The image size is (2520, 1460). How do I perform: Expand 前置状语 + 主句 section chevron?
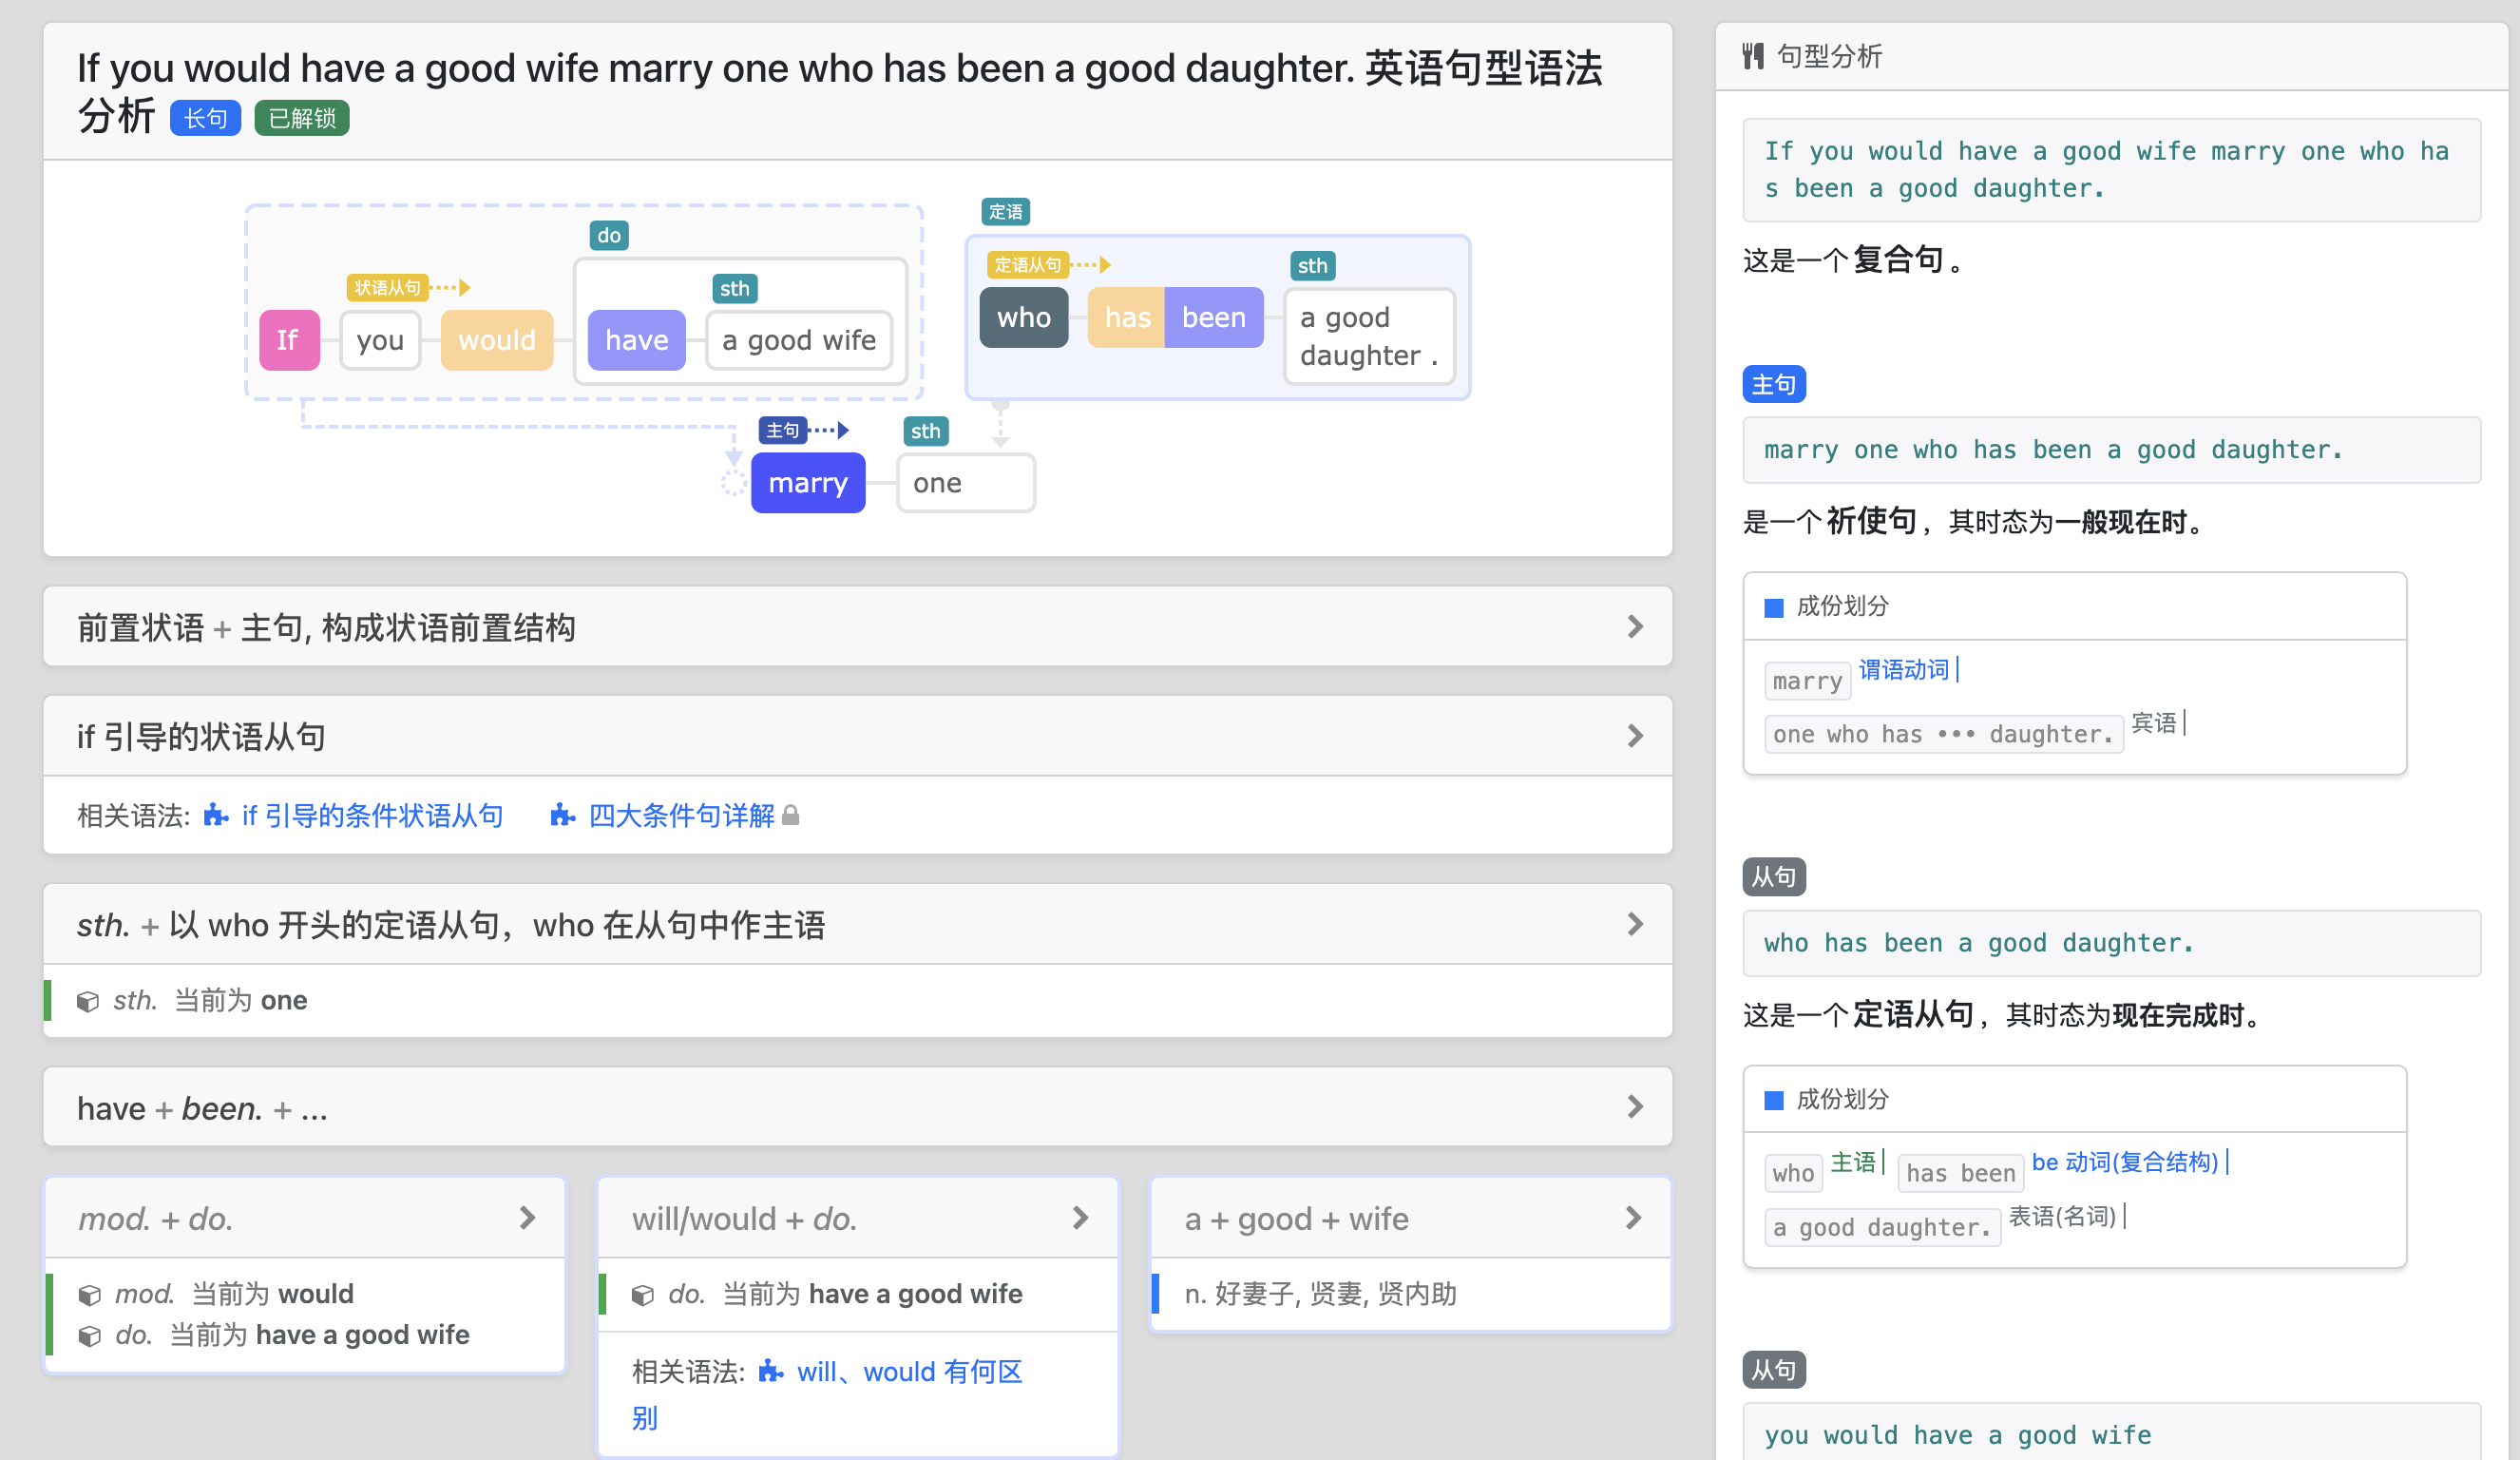point(1635,627)
